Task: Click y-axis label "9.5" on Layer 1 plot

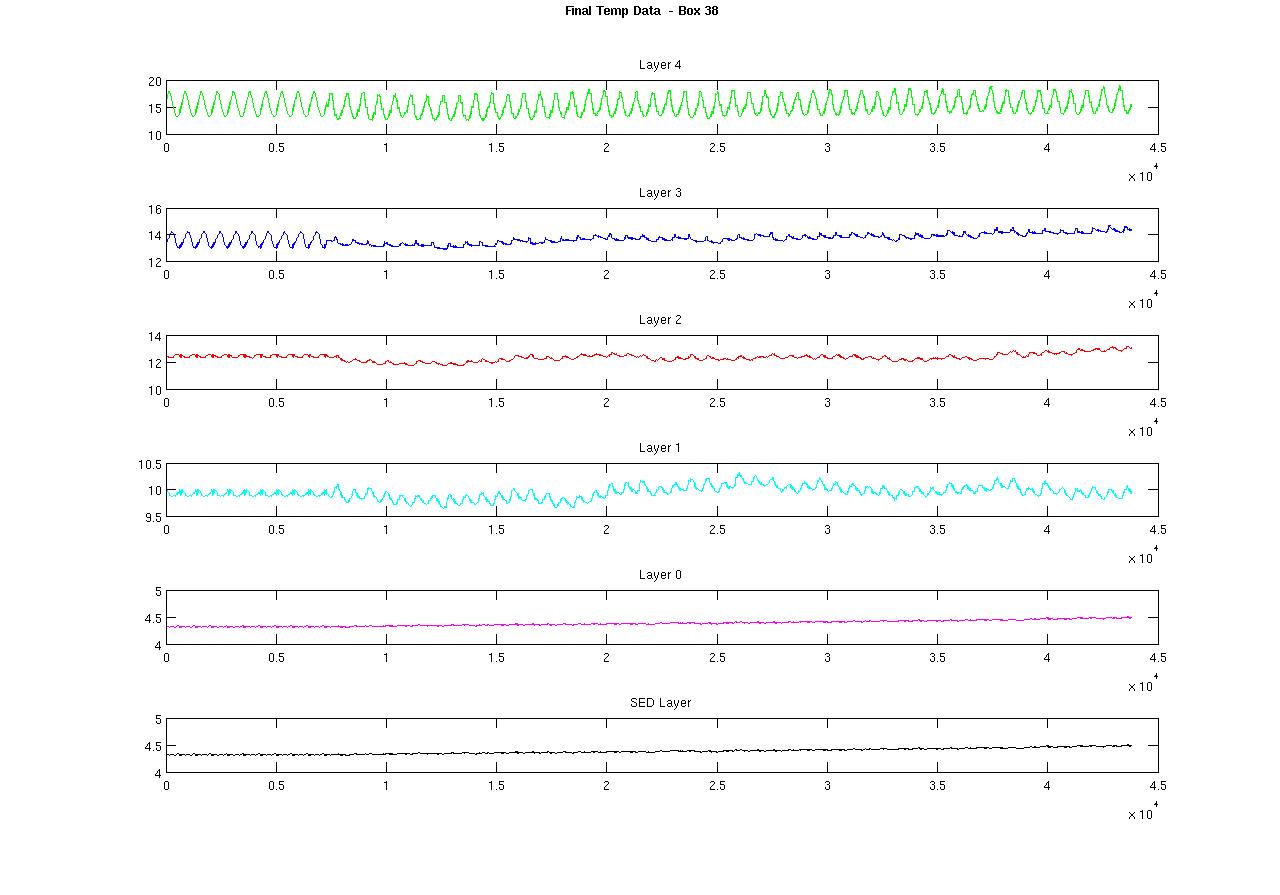Action: (x=151, y=518)
